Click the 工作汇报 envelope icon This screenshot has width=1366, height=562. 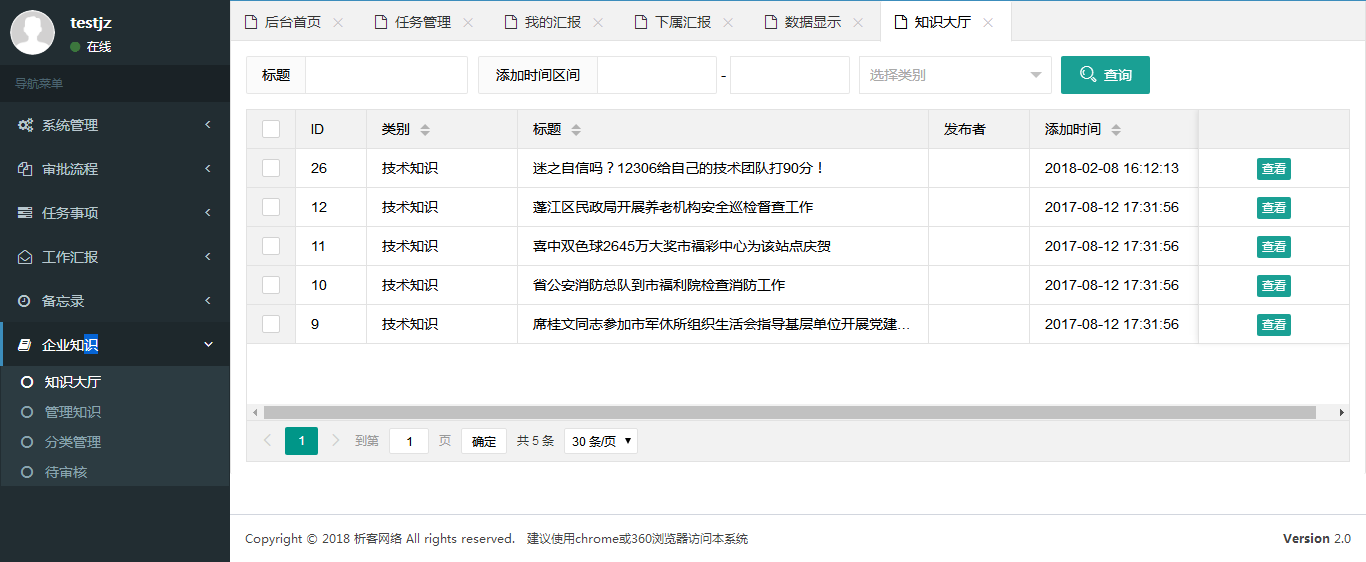pos(25,257)
